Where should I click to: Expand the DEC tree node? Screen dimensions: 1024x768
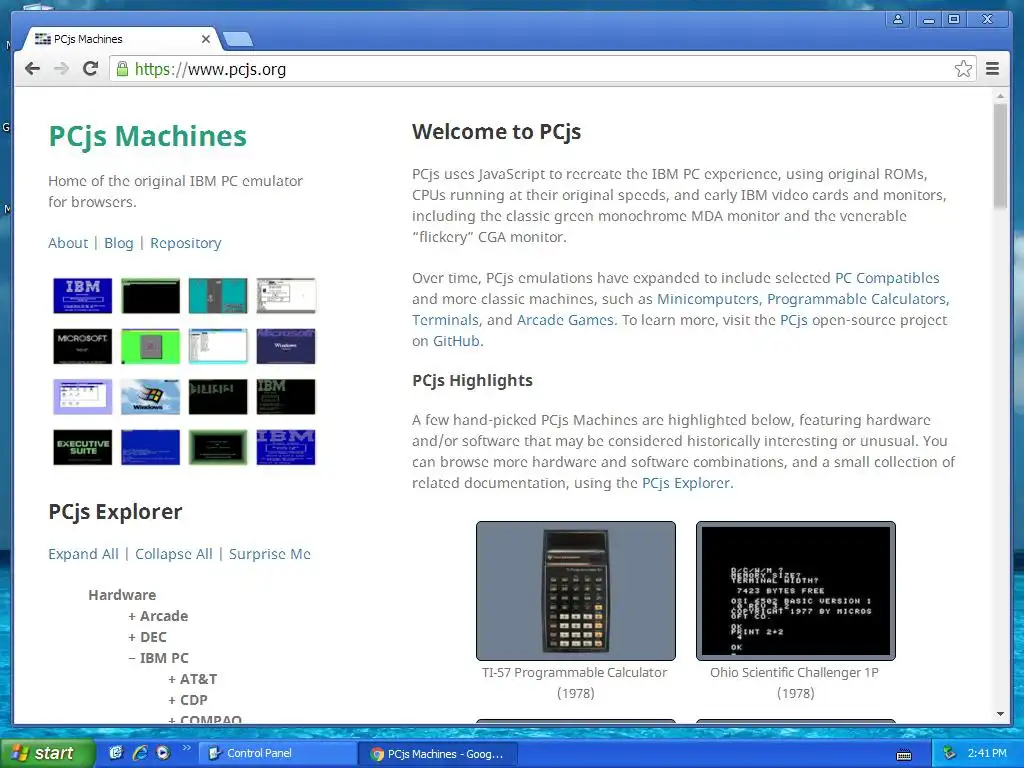147,637
